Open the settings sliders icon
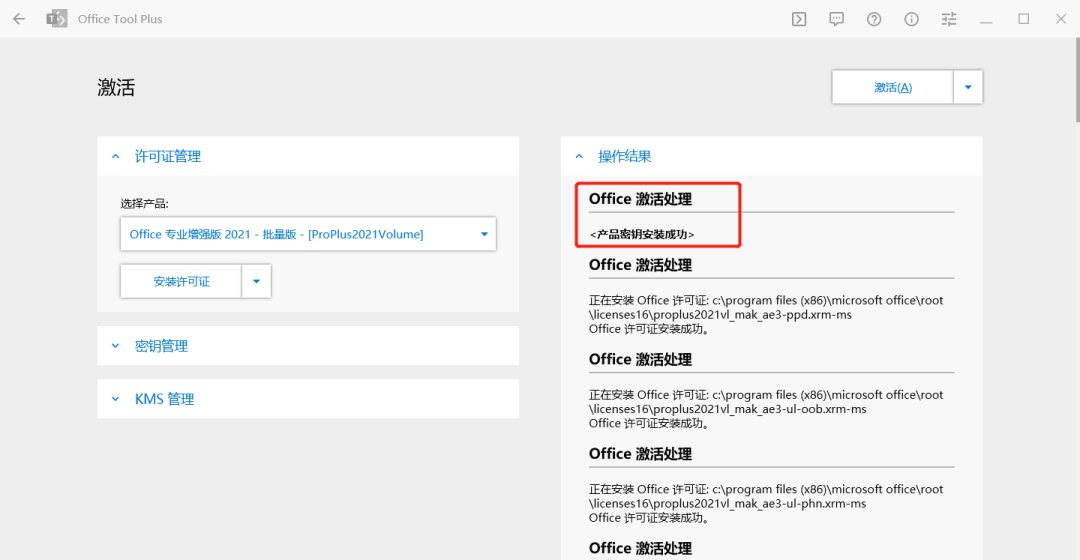The width and height of the screenshot is (1080, 560). click(949, 19)
